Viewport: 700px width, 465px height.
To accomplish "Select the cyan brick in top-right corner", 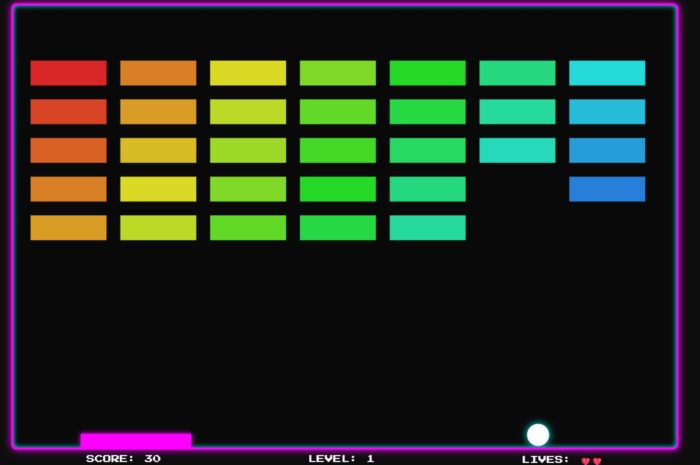I will (607, 73).
